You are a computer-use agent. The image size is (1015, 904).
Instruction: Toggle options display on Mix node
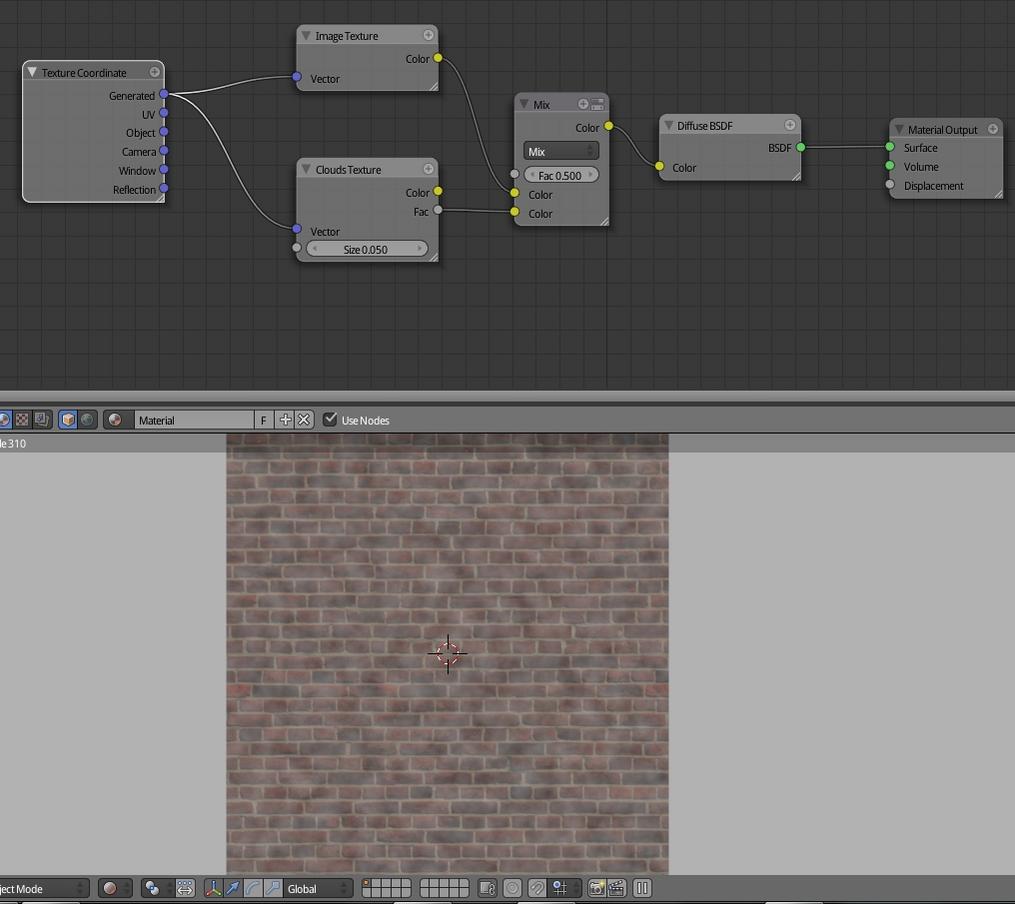[x=597, y=104]
